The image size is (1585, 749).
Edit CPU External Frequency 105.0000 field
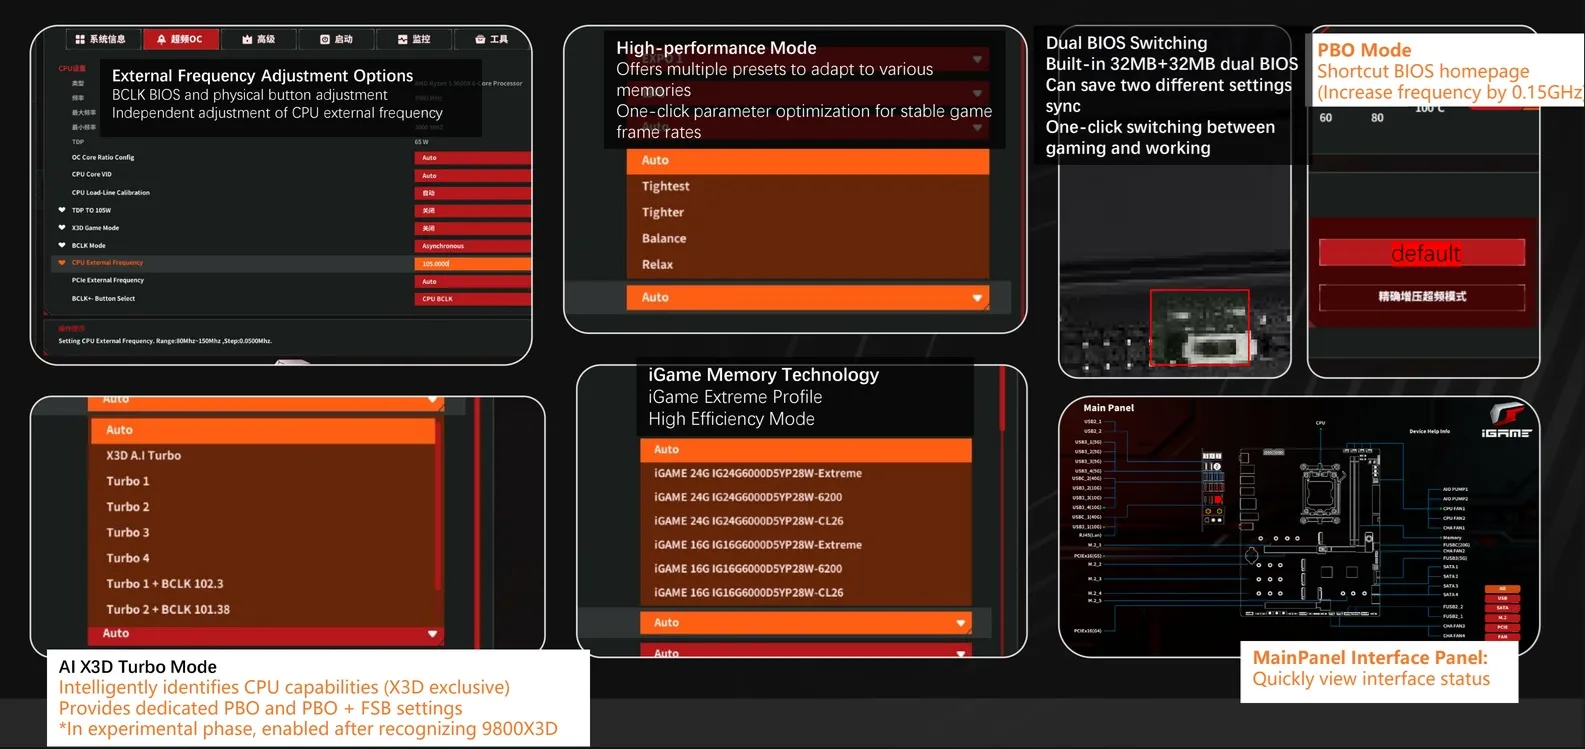point(472,264)
